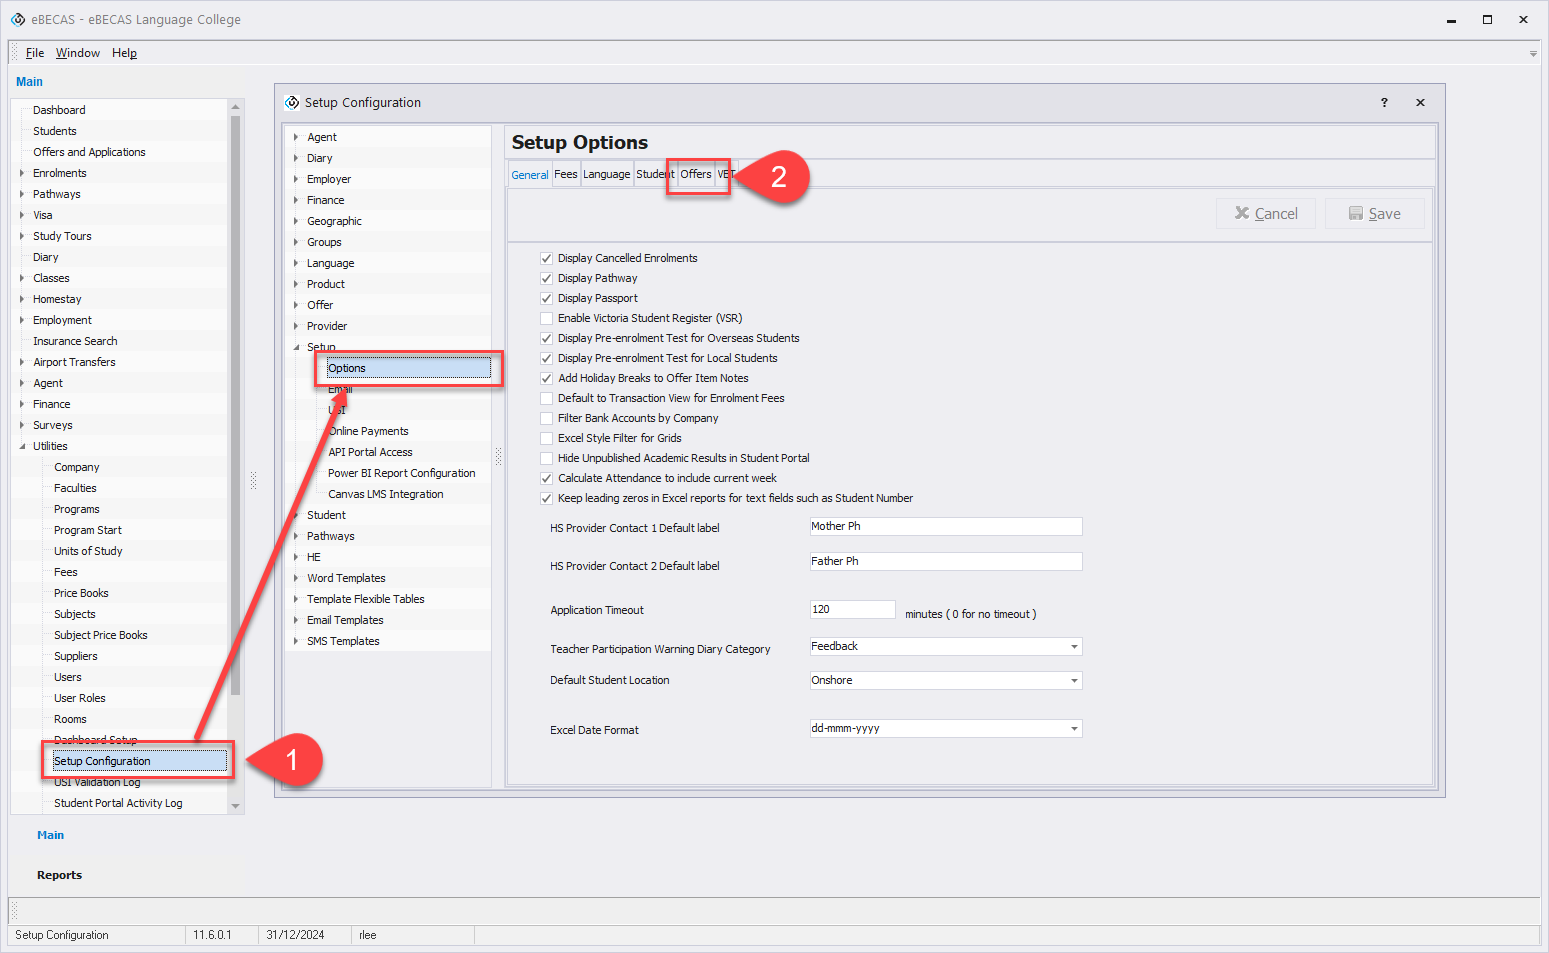Collapse the Utilities section in Main panel
1549x953 pixels.
[22, 446]
